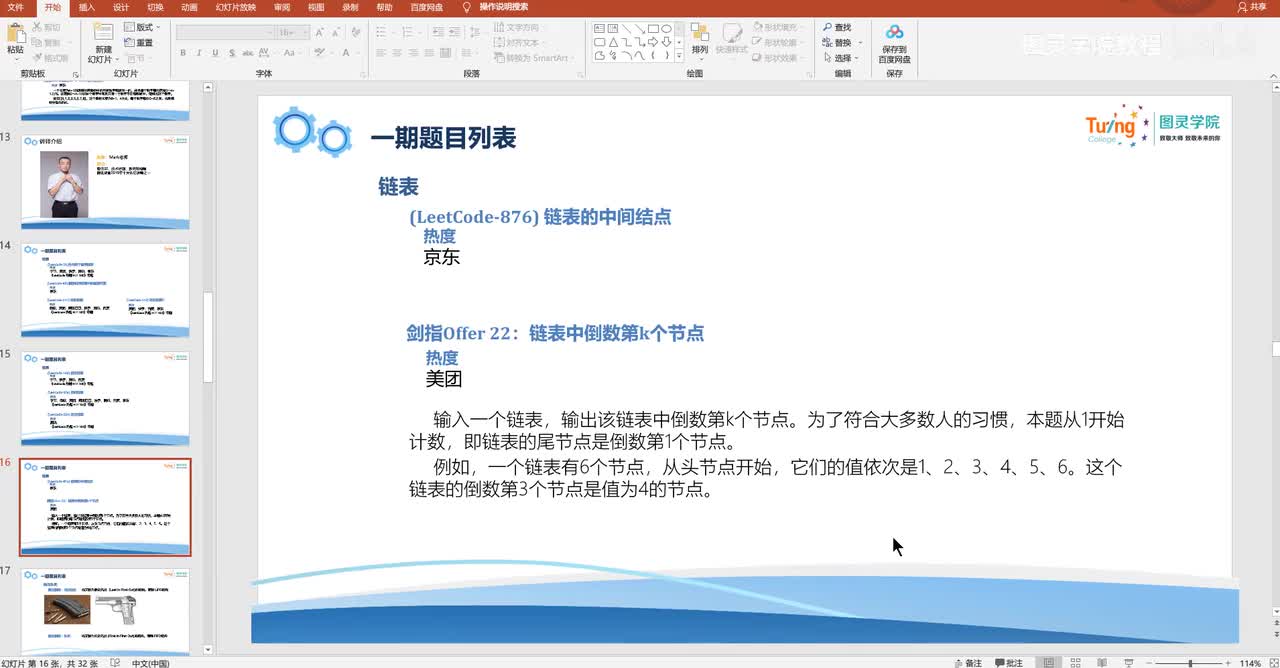Select the oval shape in shapes gallery
This screenshot has width=1280, height=668.
tap(666, 29)
